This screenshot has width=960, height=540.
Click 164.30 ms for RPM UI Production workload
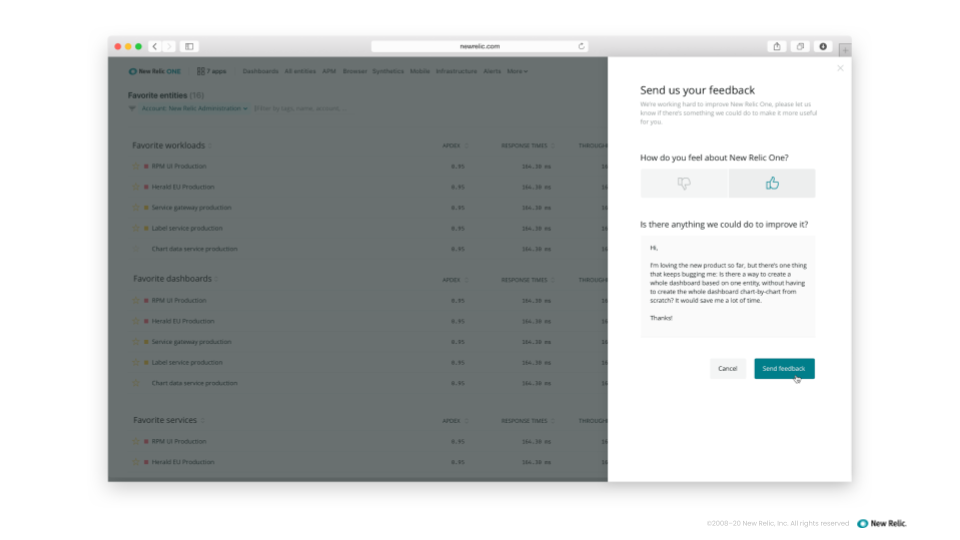click(536, 167)
